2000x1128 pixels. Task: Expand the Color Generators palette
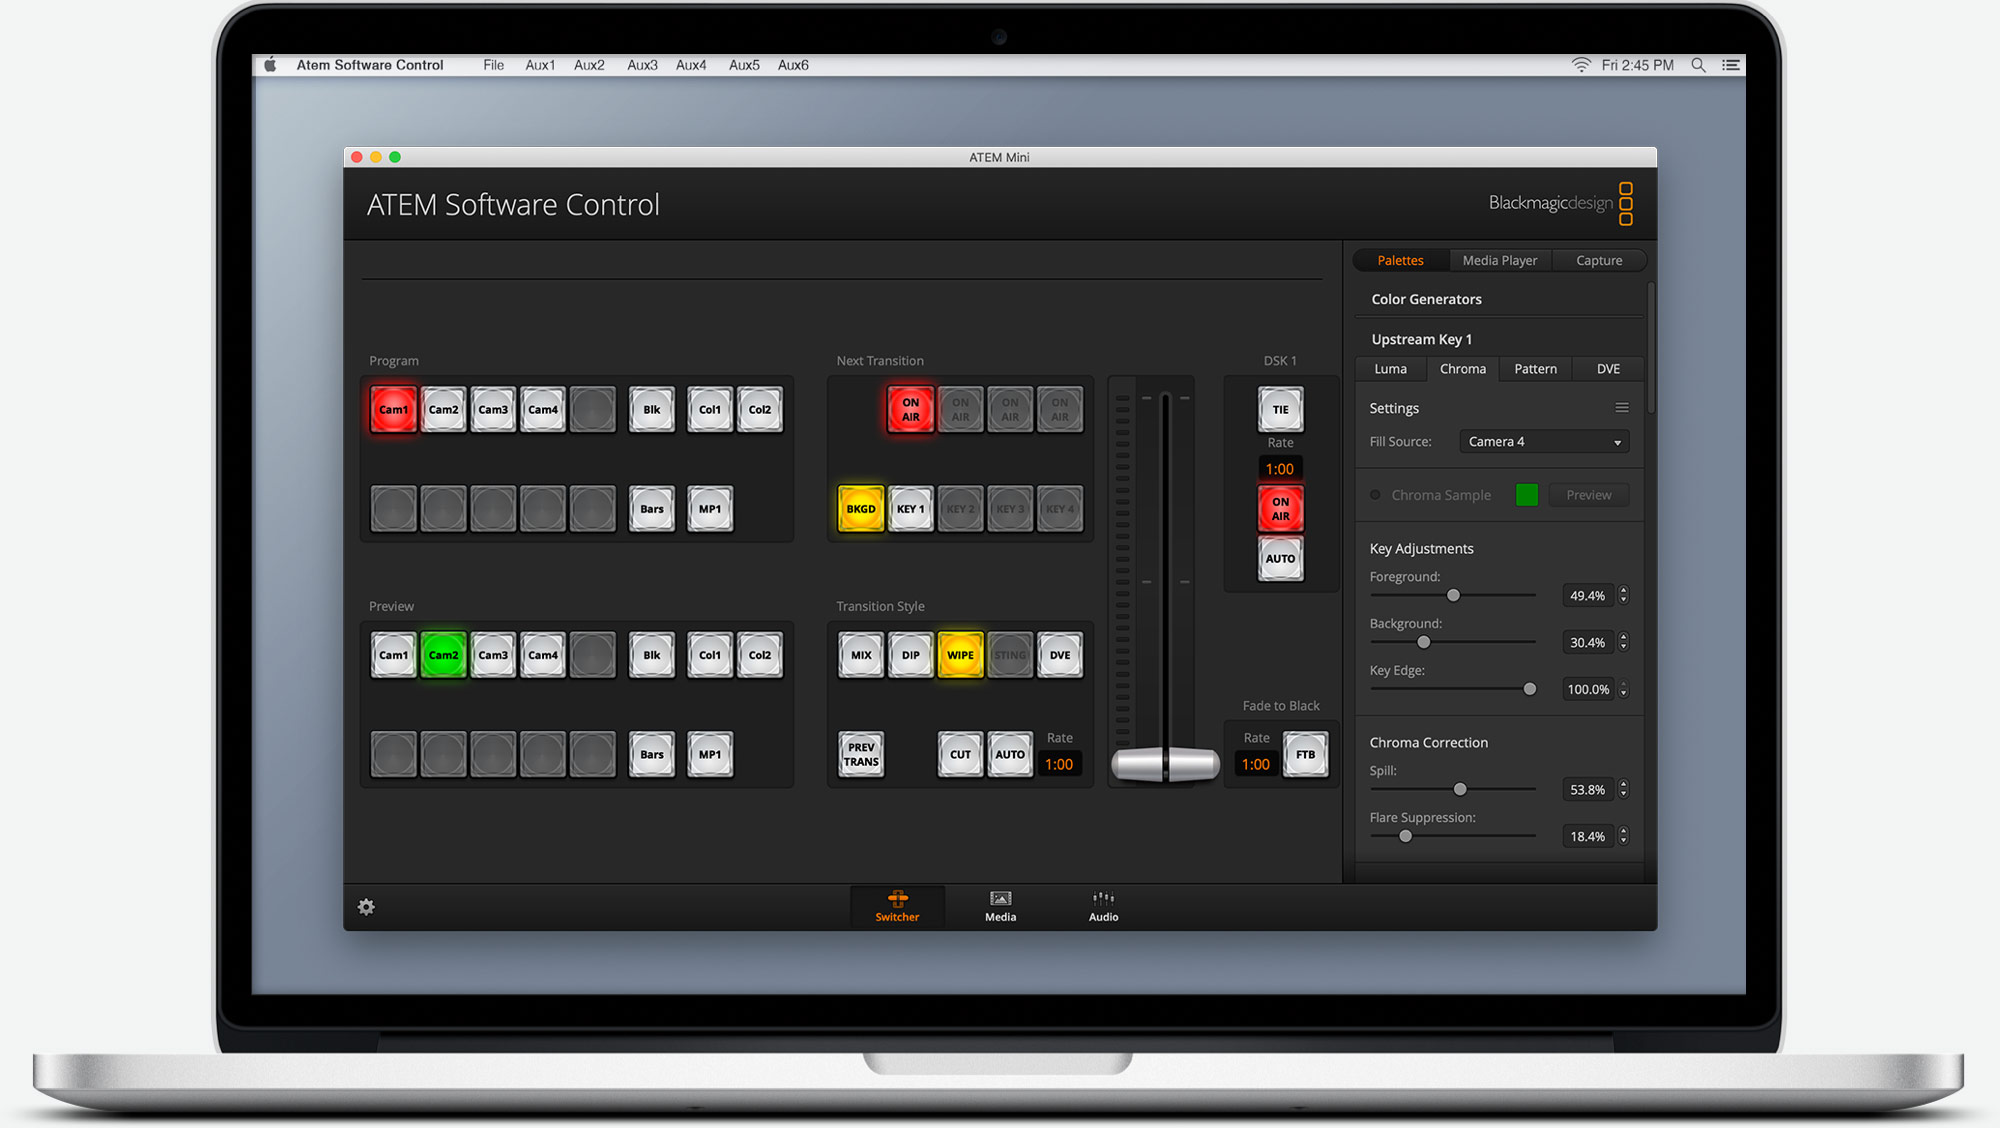[1426, 298]
